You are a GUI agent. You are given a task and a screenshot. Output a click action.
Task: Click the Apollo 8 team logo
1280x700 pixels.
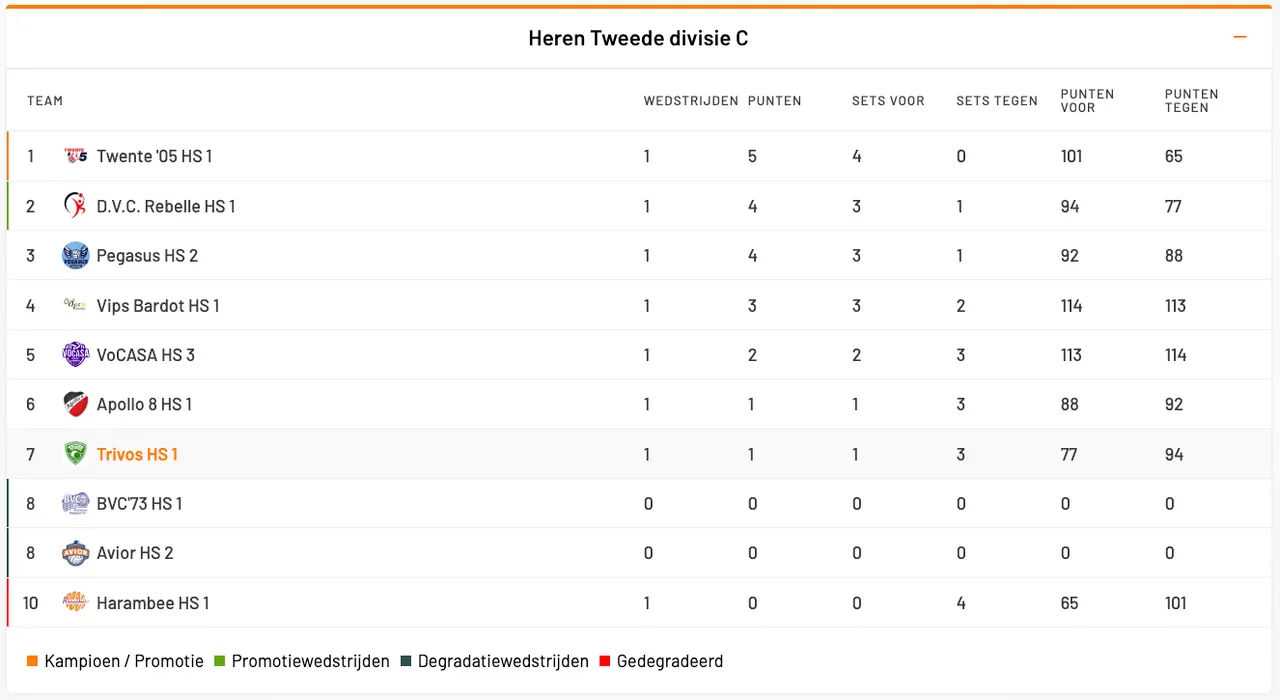[76, 404]
